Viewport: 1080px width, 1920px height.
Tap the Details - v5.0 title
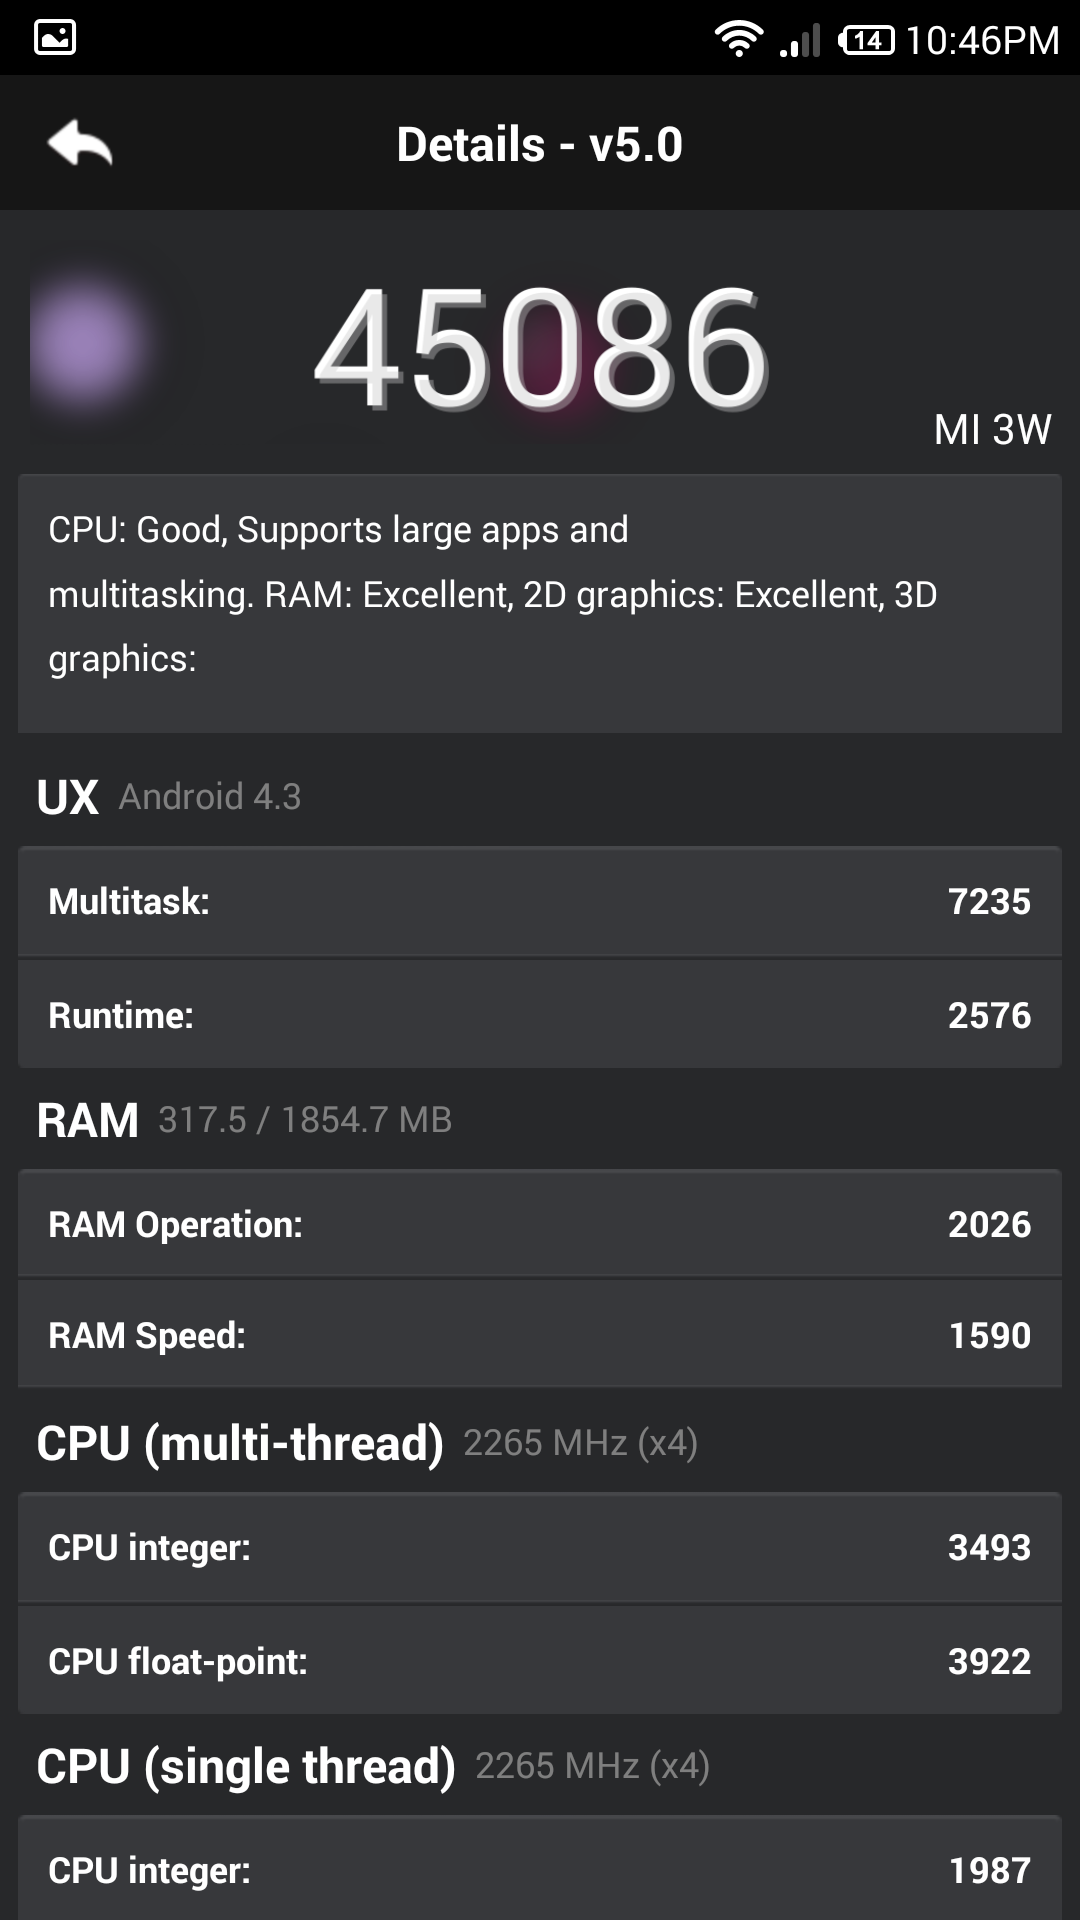[x=540, y=144]
